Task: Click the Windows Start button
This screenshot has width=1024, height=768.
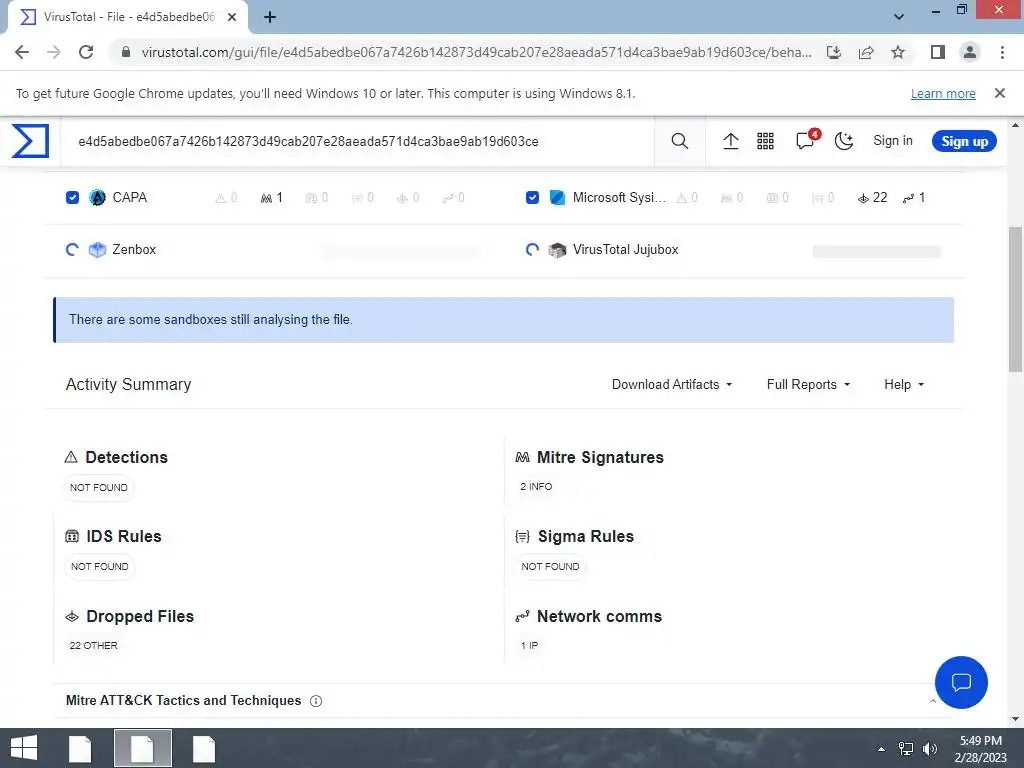Action: [24, 748]
